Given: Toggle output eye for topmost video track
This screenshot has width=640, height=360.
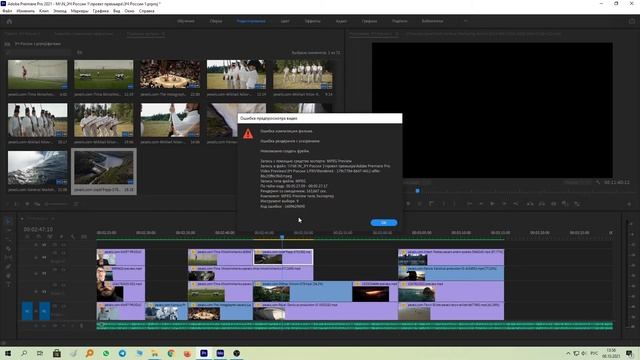Looking at the screenshot, I should coord(64,245).
